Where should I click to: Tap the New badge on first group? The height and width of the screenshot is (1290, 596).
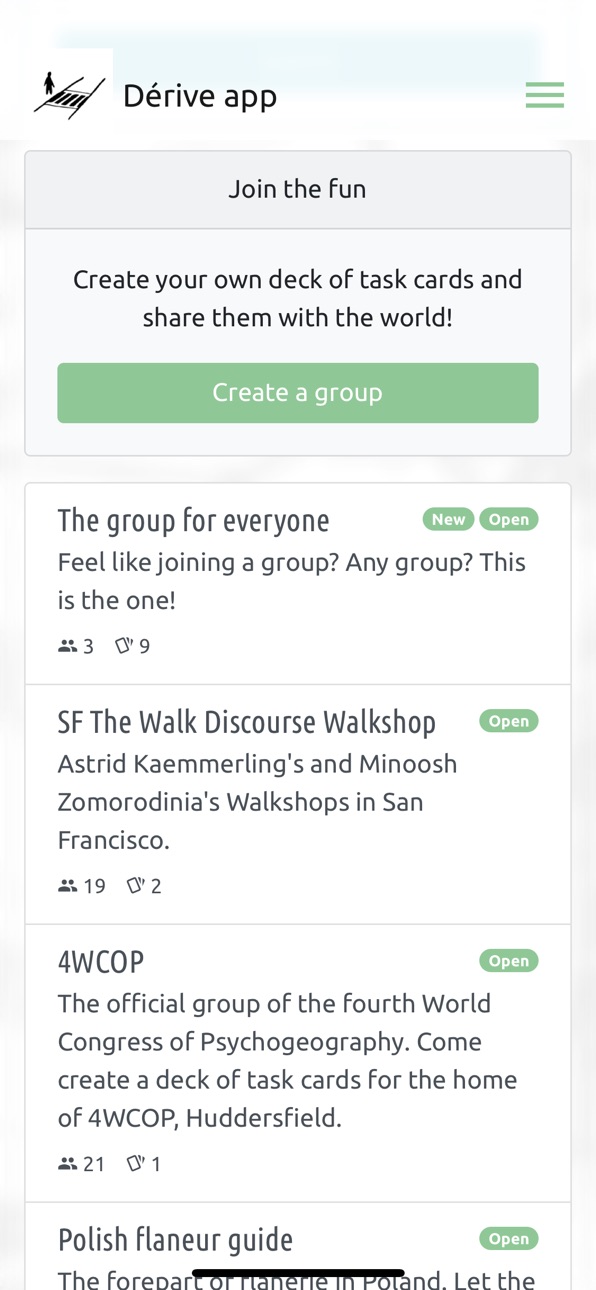tap(448, 519)
